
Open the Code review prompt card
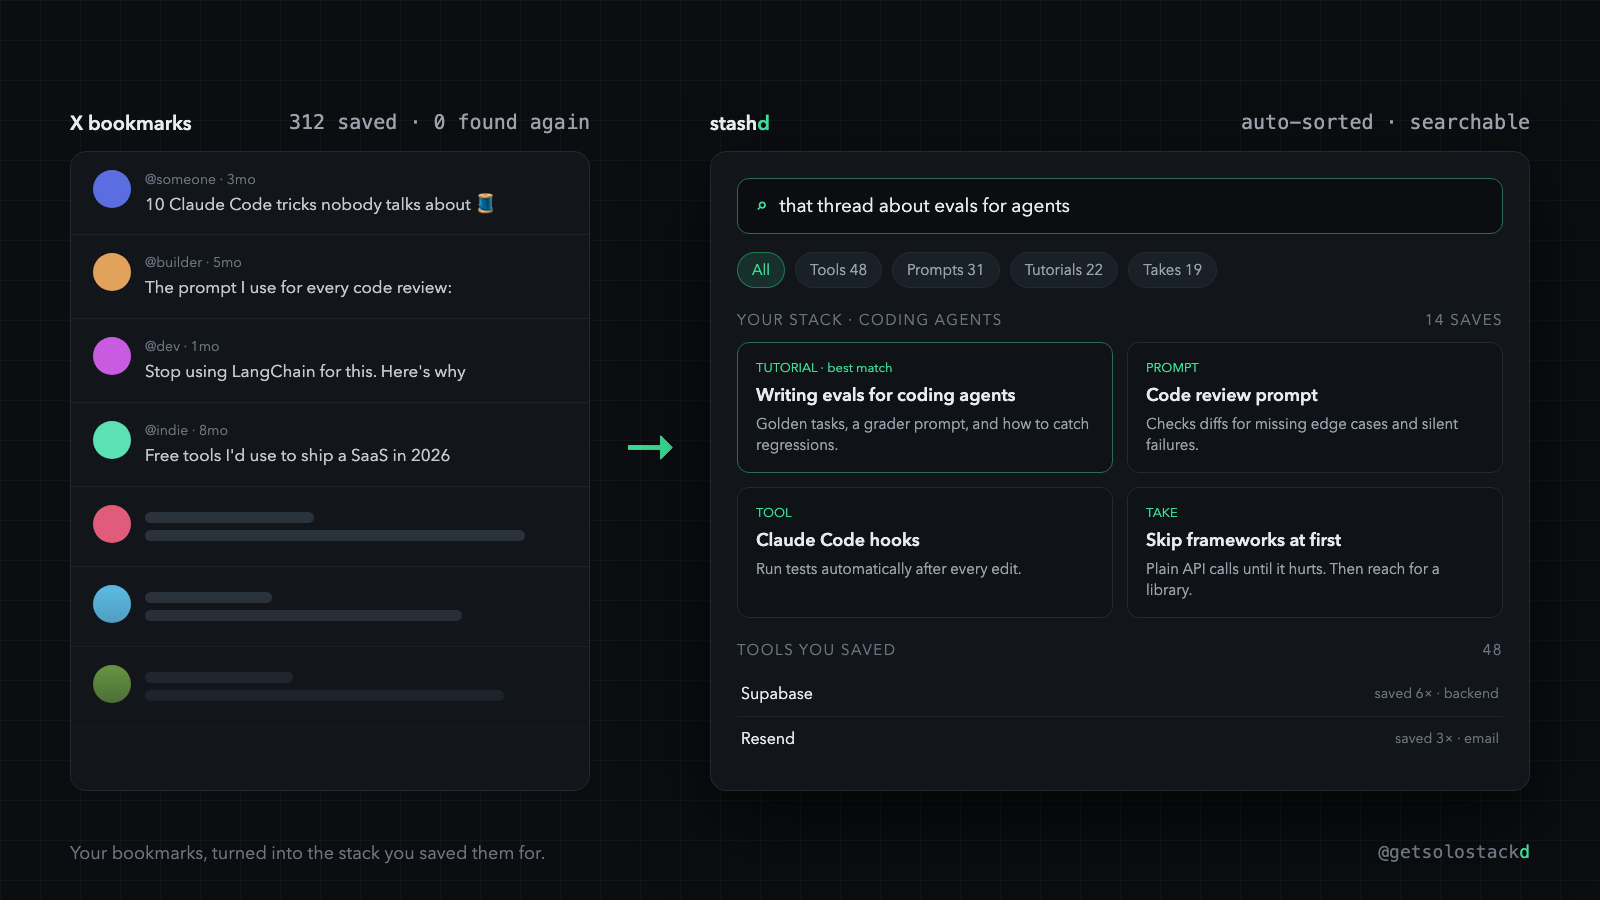click(1315, 407)
